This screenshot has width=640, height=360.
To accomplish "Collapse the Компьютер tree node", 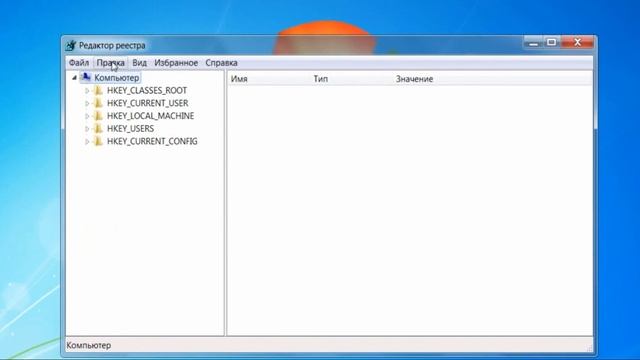I will 74,78.
